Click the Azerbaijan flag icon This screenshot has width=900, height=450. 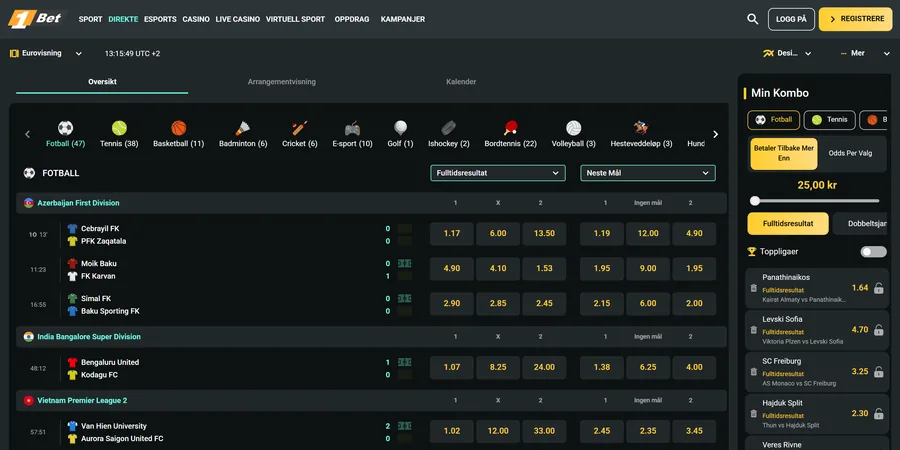point(29,203)
